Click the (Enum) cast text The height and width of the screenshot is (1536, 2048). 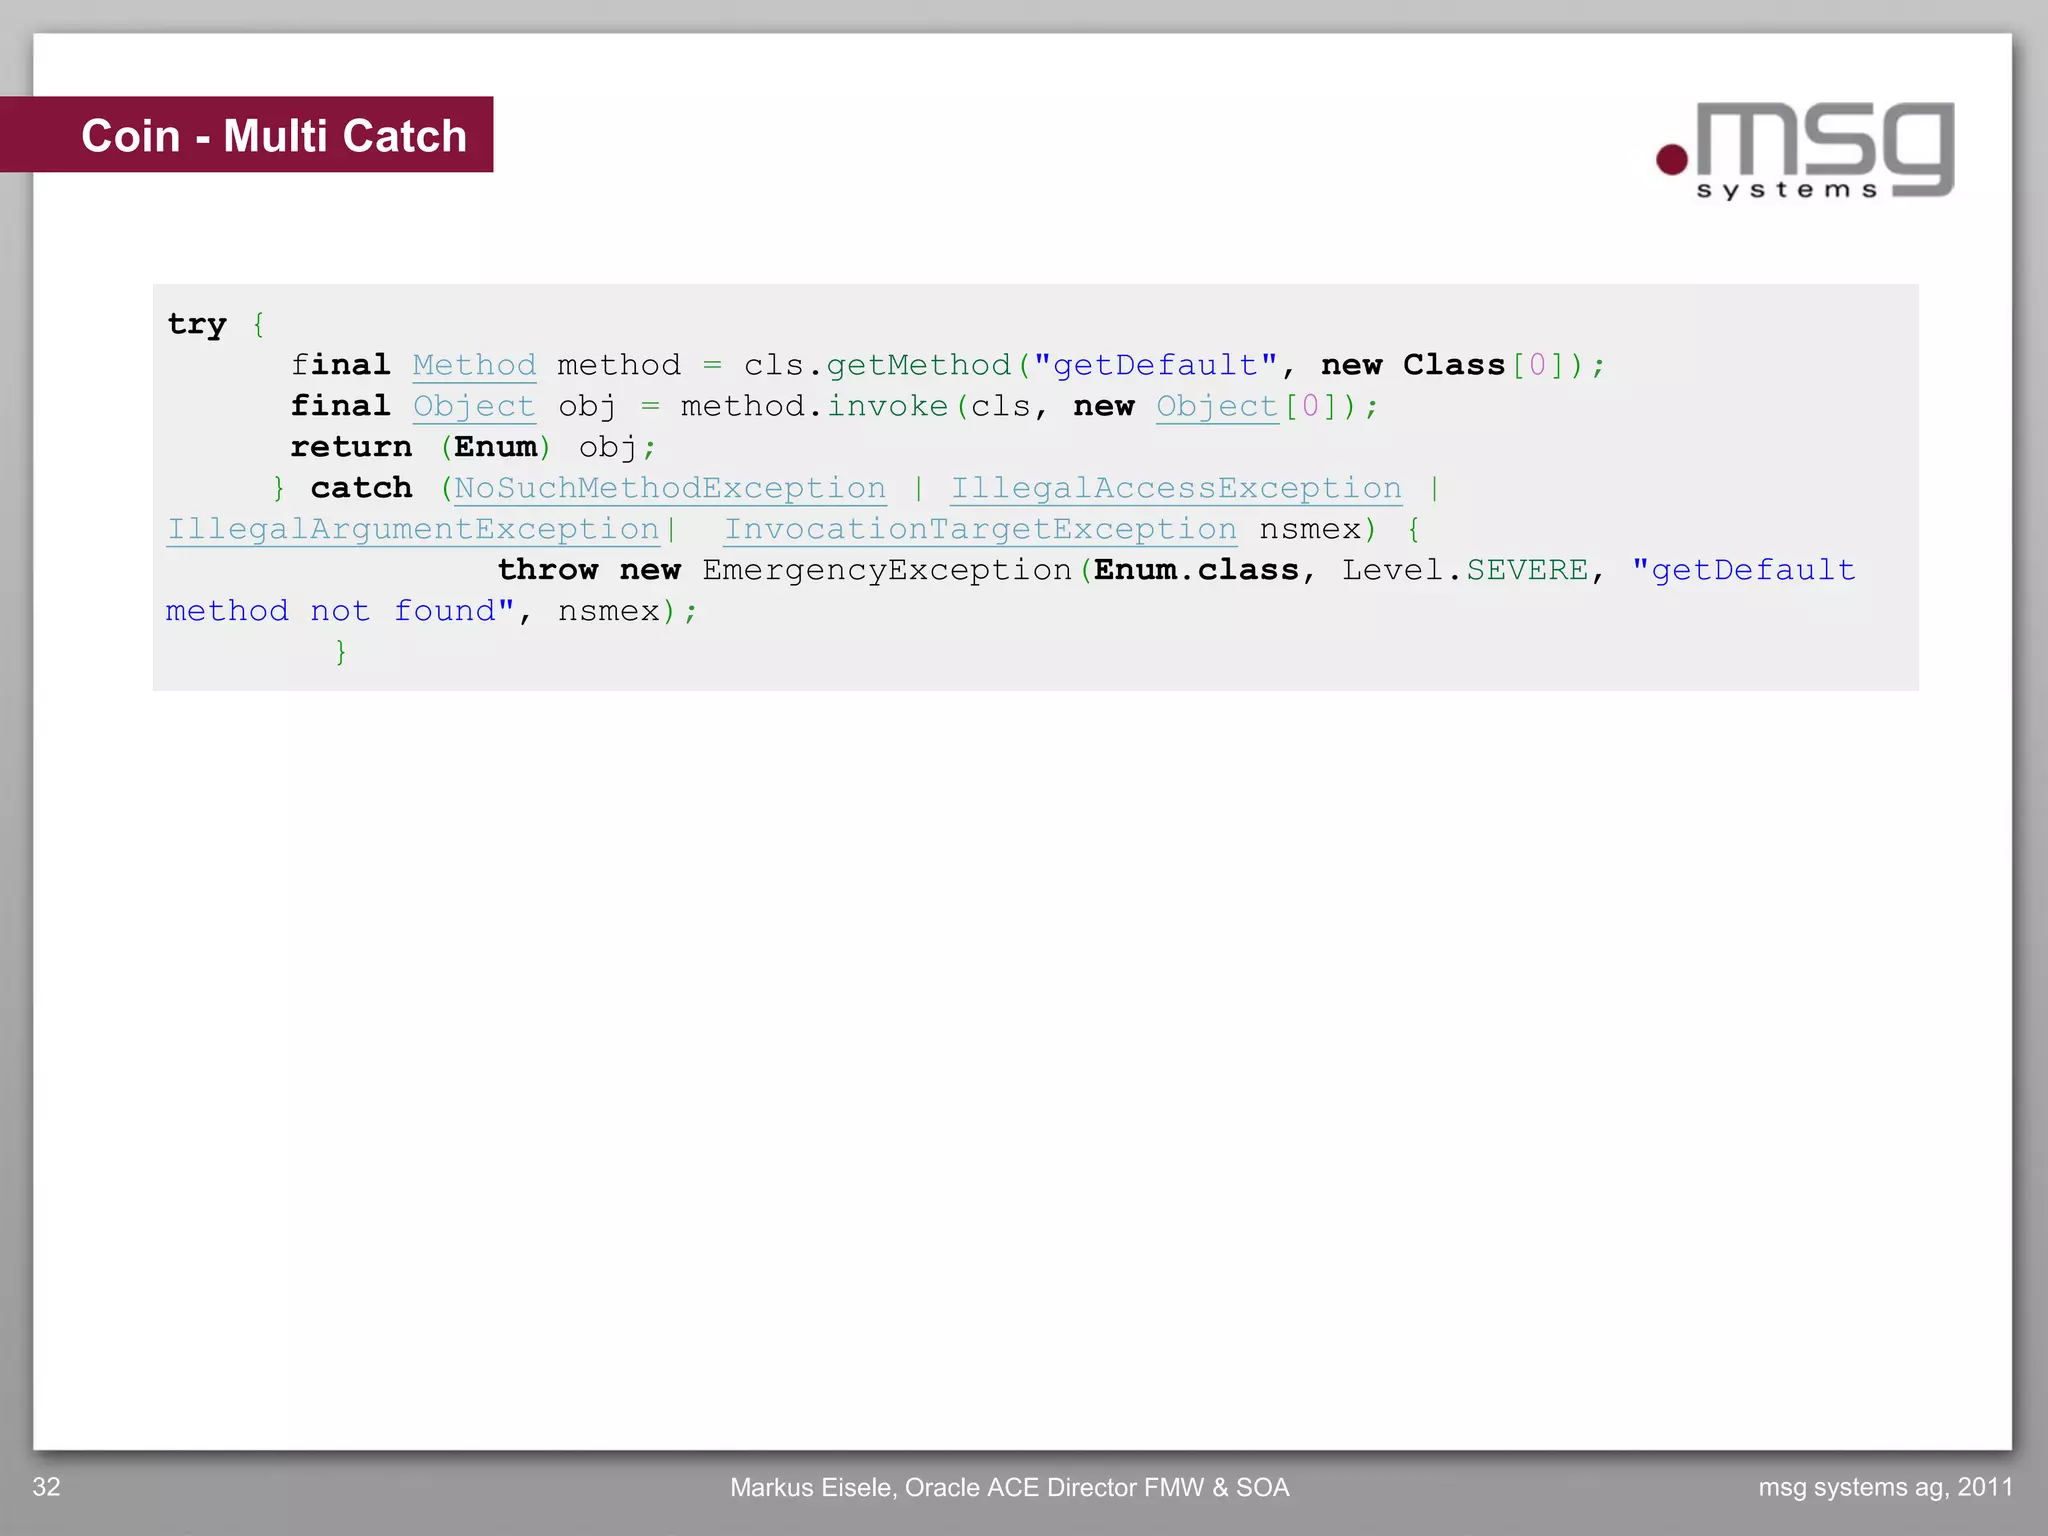[495, 447]
